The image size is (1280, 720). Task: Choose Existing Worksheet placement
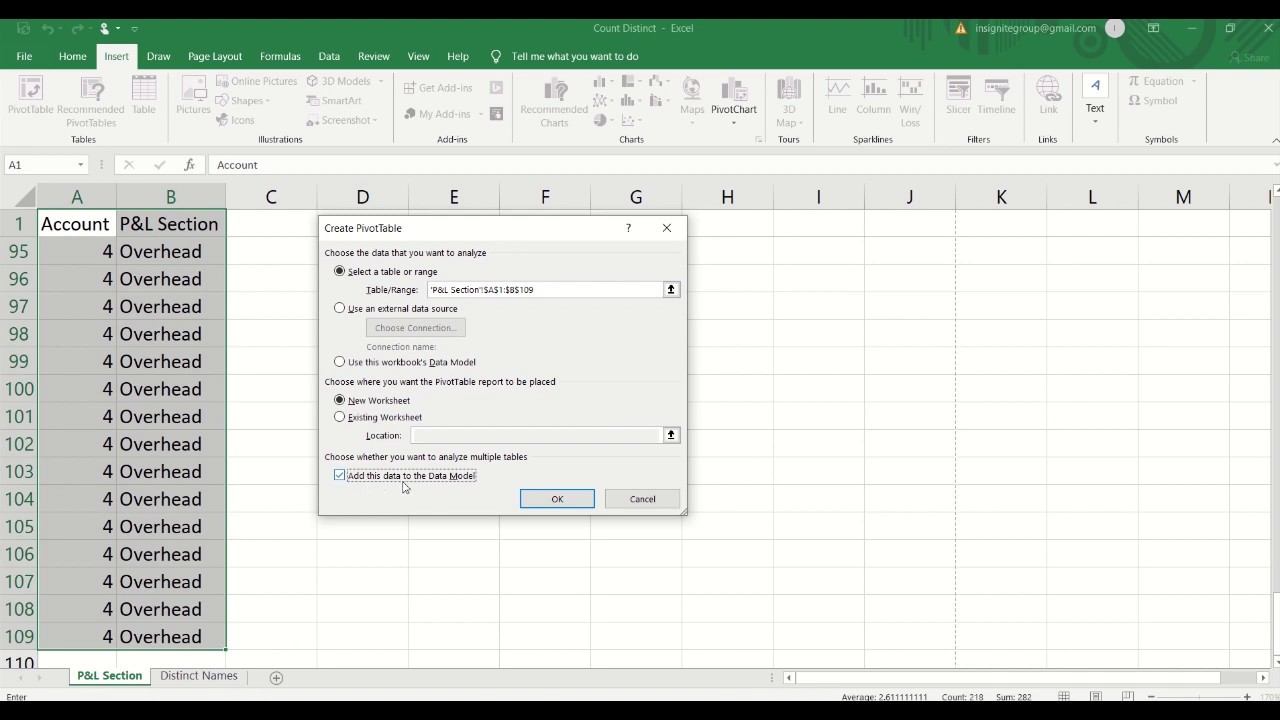pos(340,417)
